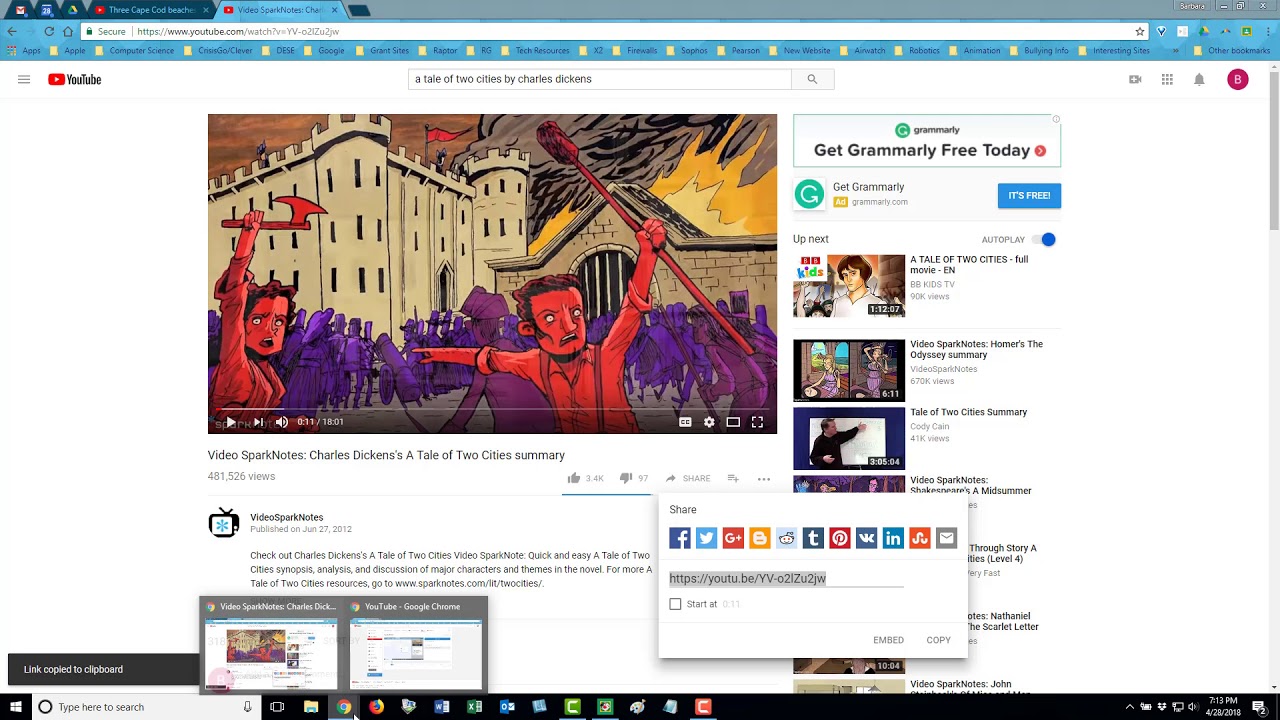Share the video to Facebook
The image size is (1280, 720).
(680, 538)
